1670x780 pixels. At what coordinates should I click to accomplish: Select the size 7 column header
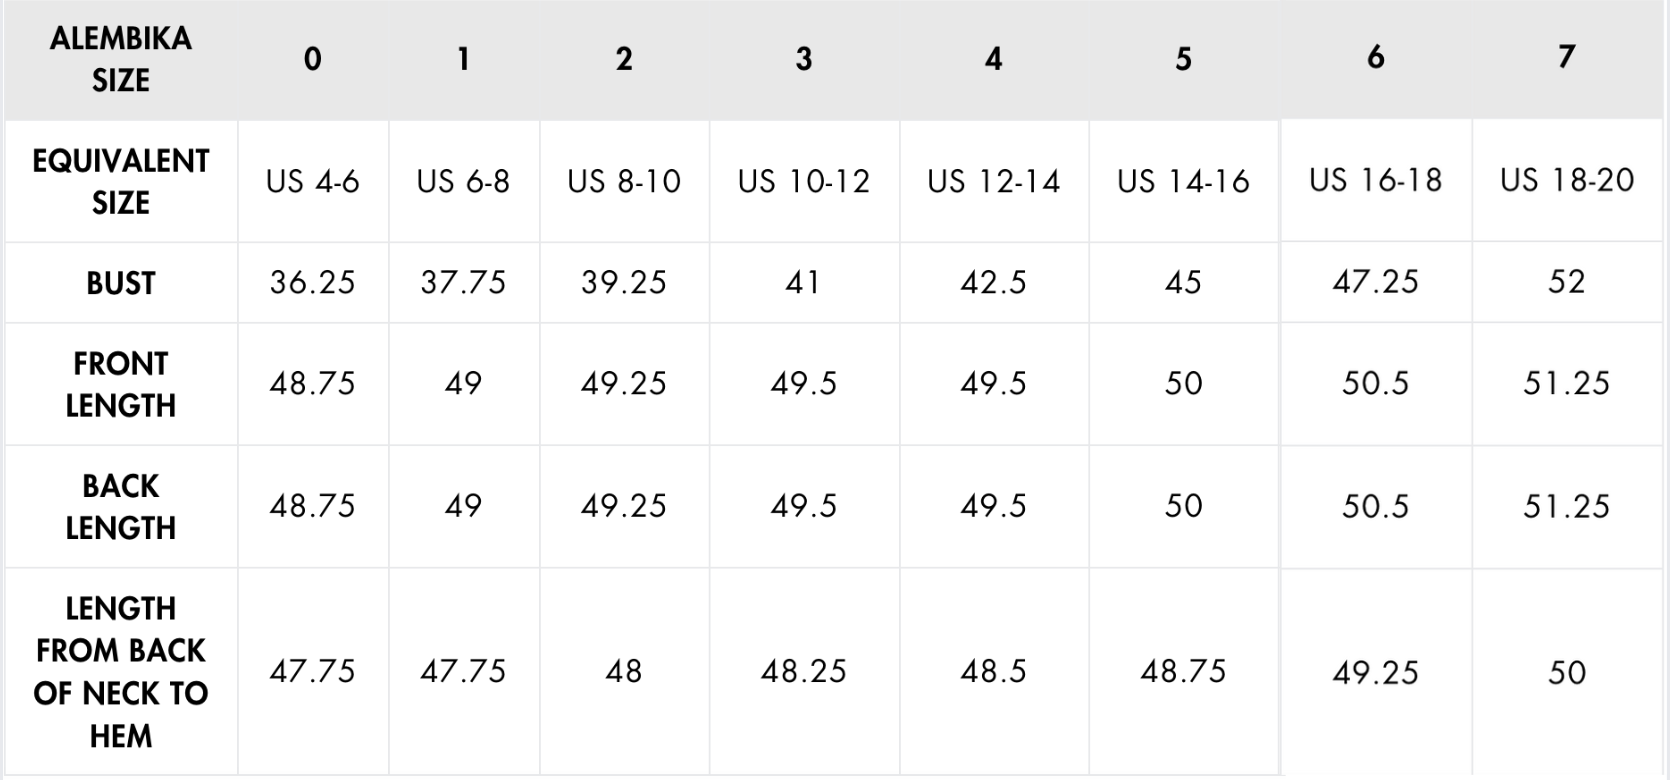1567,56
